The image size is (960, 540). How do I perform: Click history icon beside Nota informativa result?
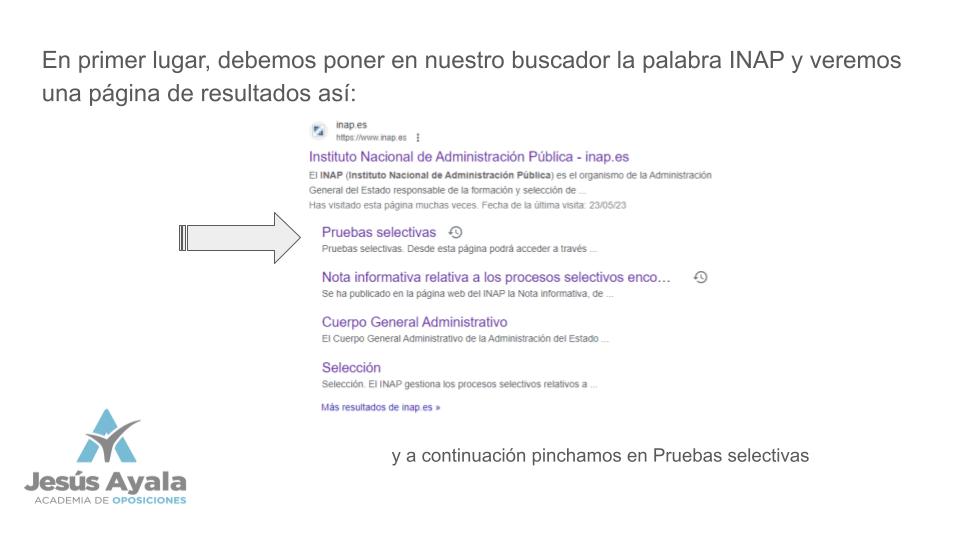tap(700, 277)
